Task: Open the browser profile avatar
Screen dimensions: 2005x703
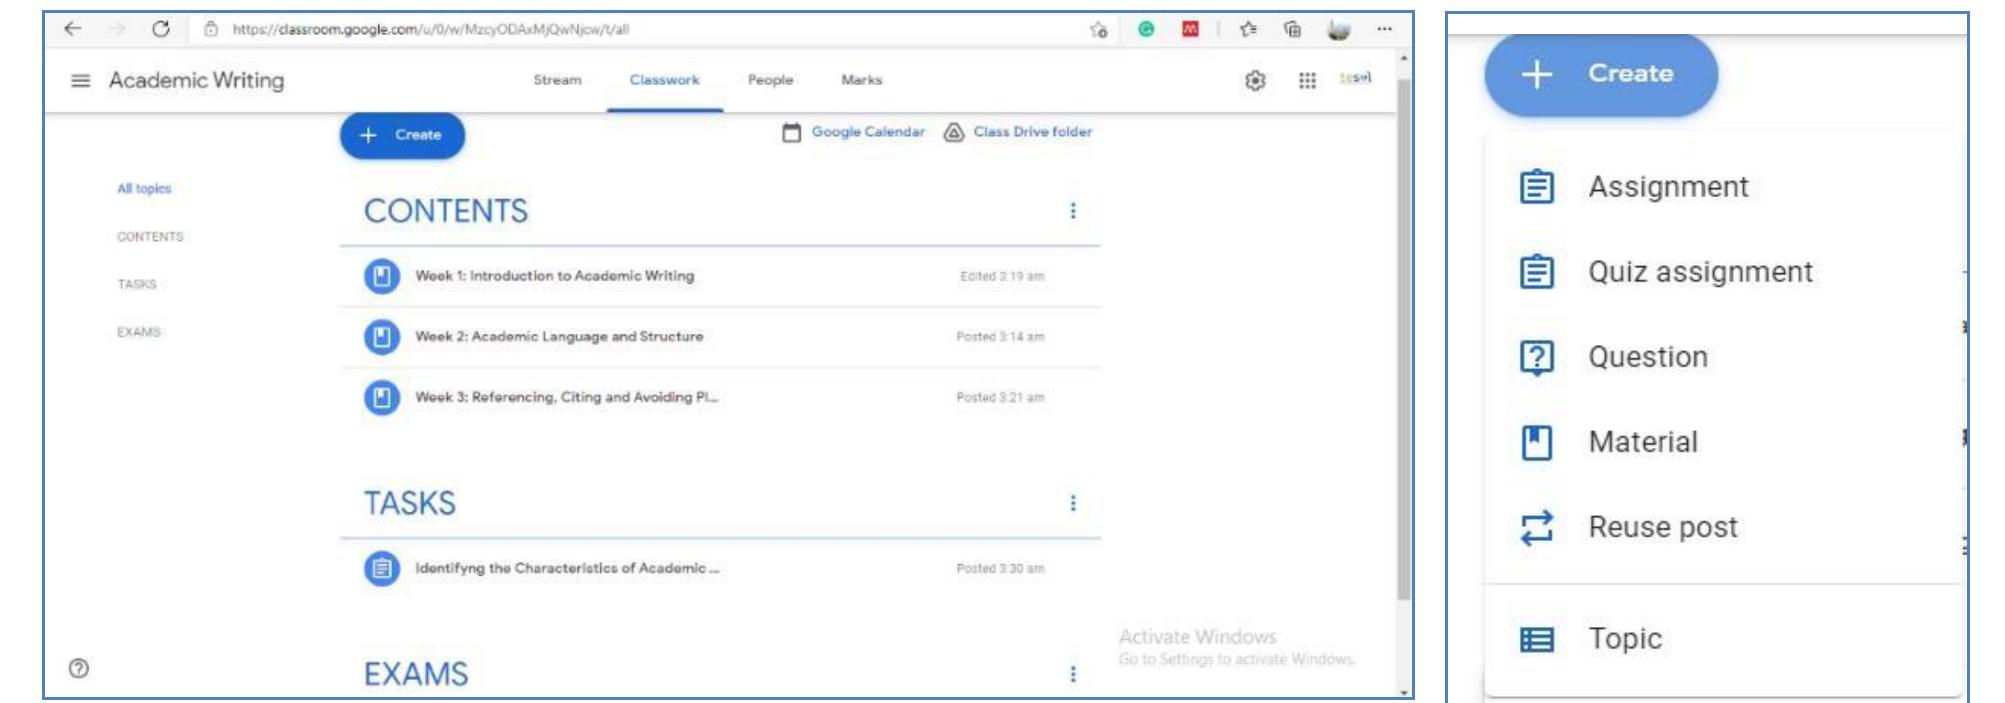Action: coord(1338,30)
